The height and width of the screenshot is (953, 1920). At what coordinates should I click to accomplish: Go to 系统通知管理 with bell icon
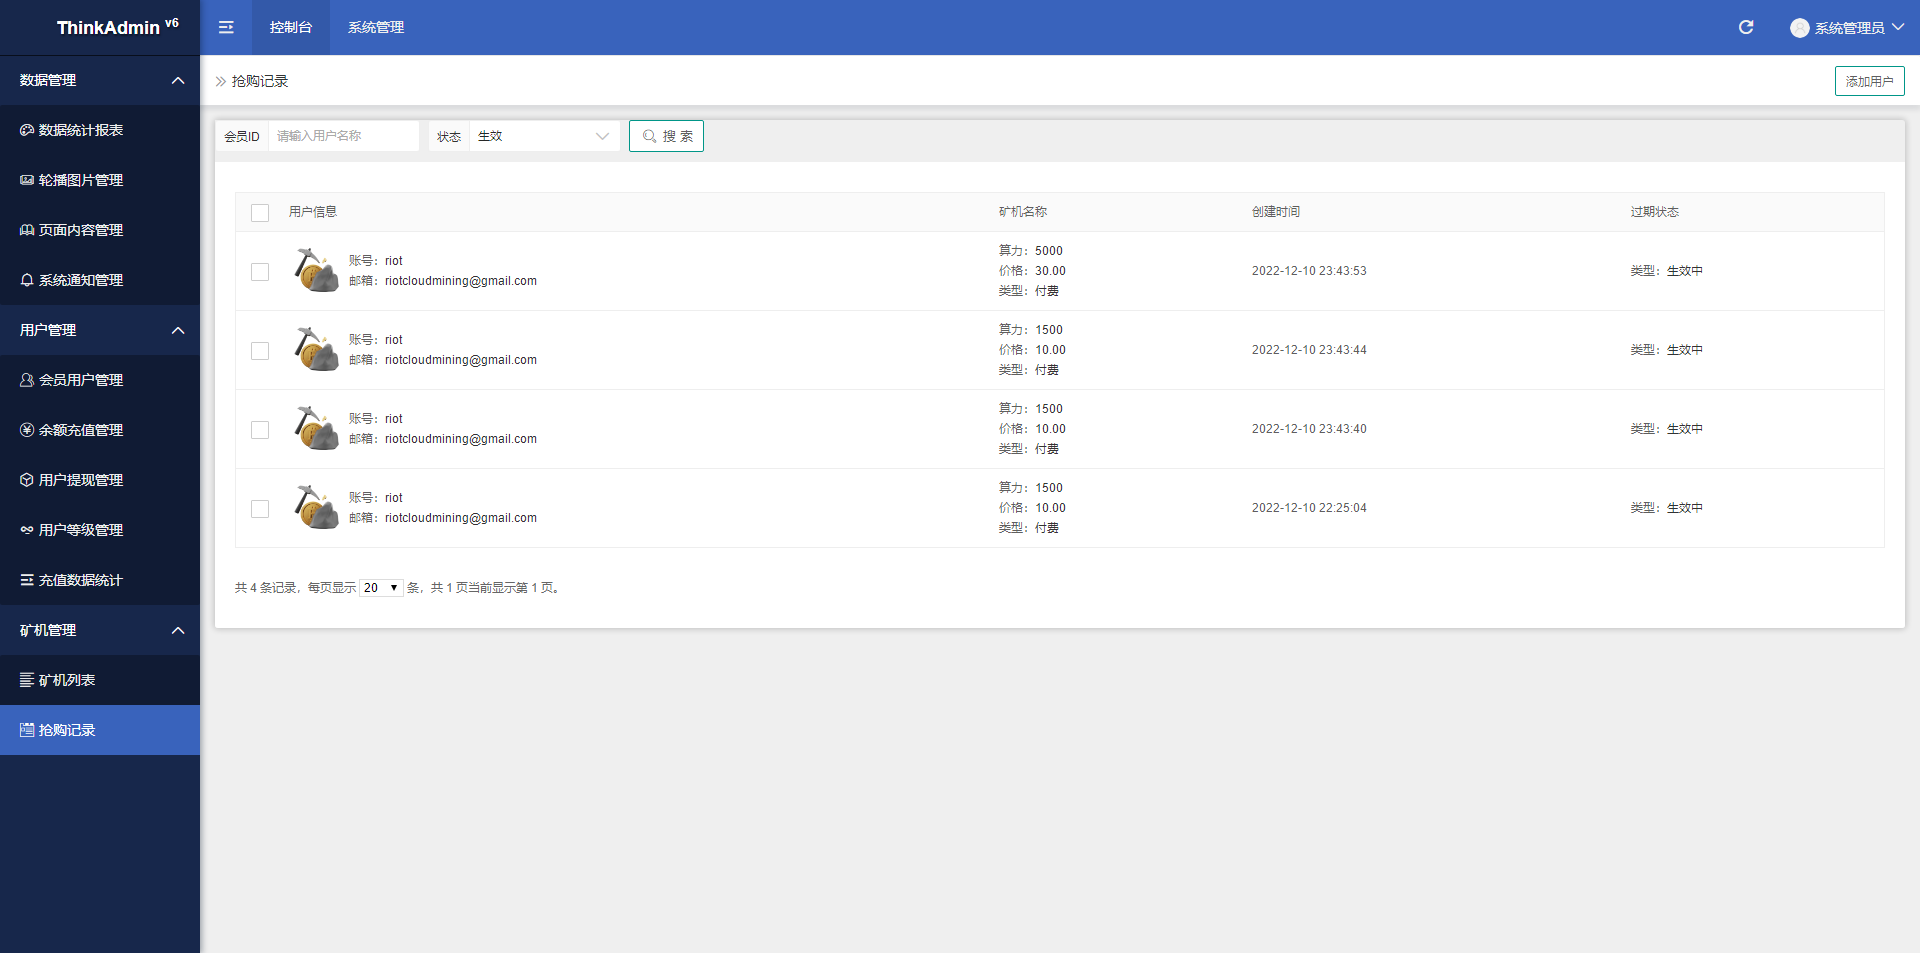pos(81,280)
